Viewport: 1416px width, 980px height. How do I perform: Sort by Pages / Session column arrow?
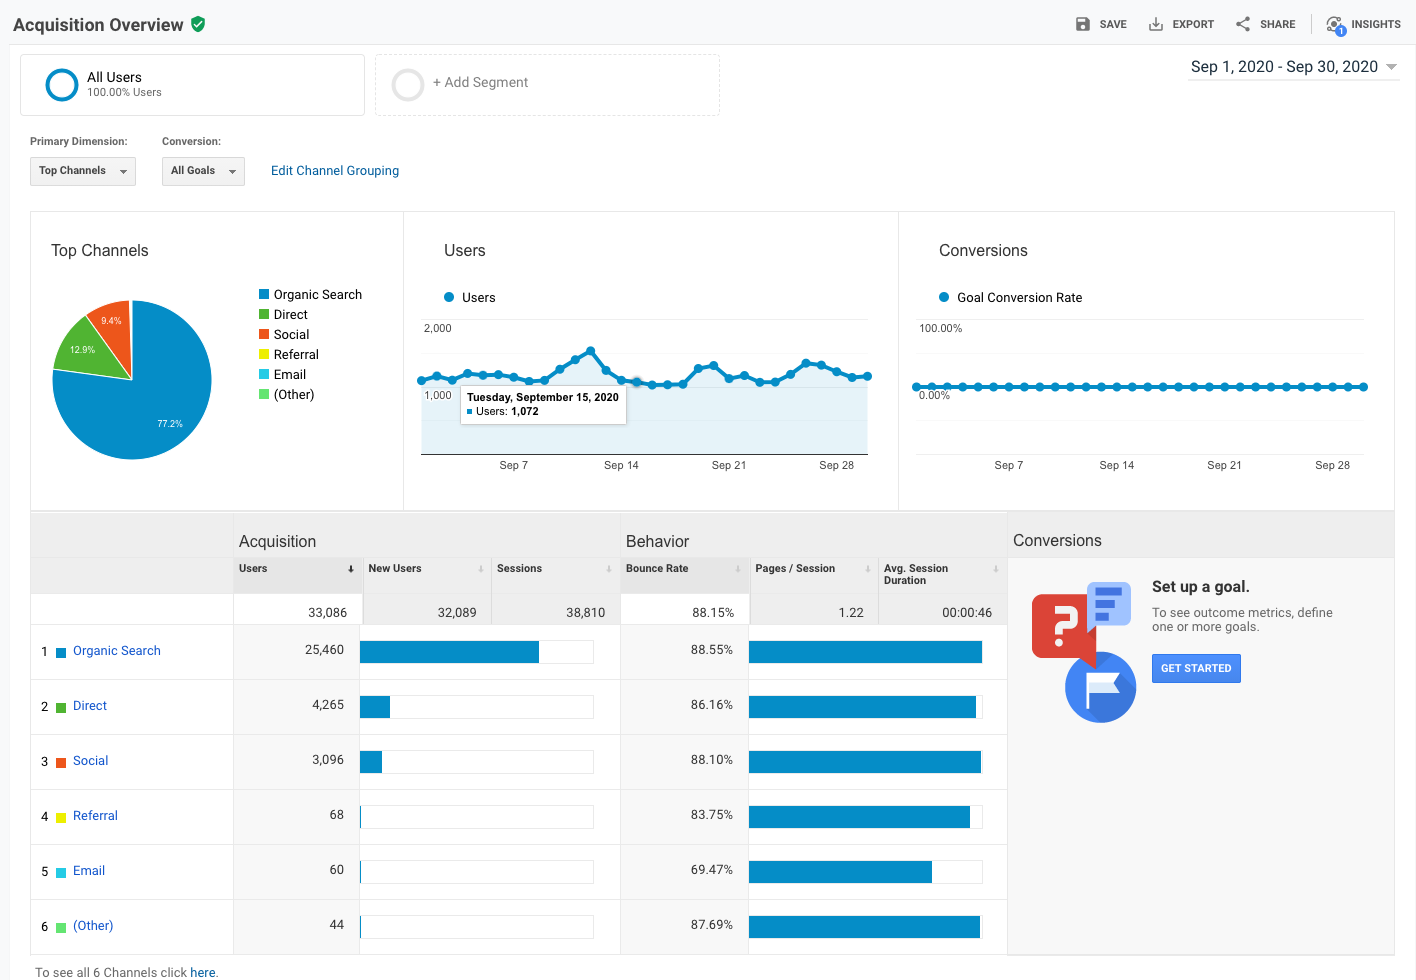(867, 569)
